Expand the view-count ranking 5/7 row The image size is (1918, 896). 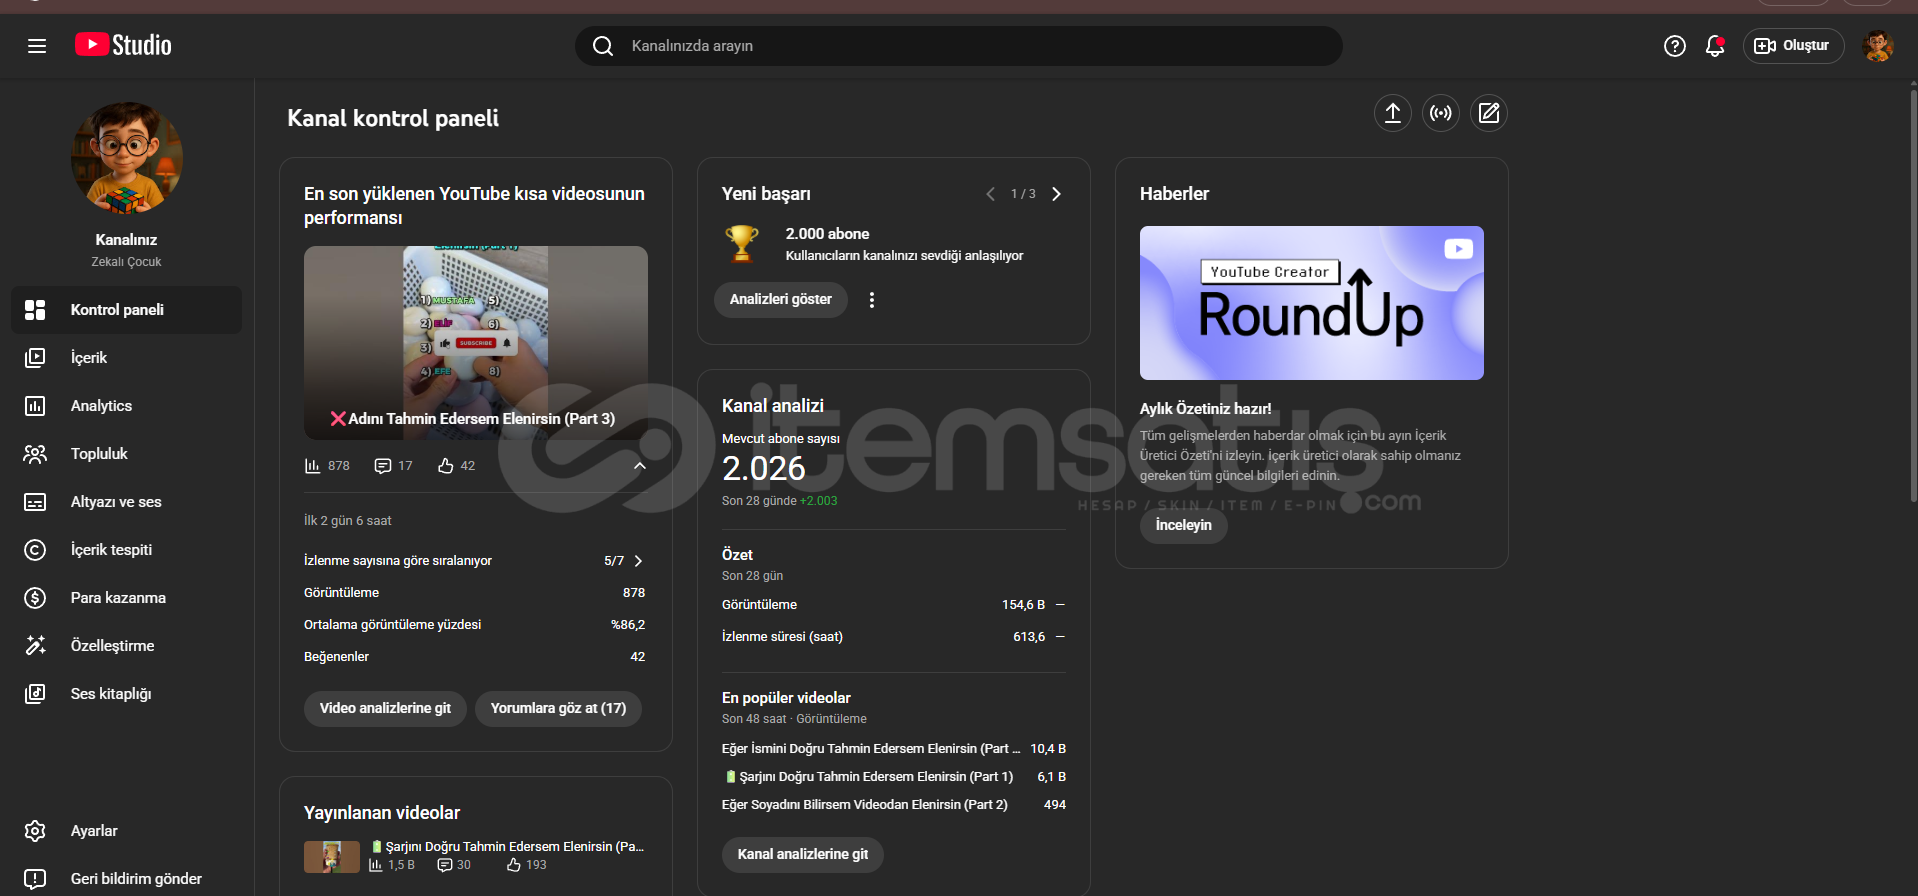pyautogui.click(x=638, y=561)
